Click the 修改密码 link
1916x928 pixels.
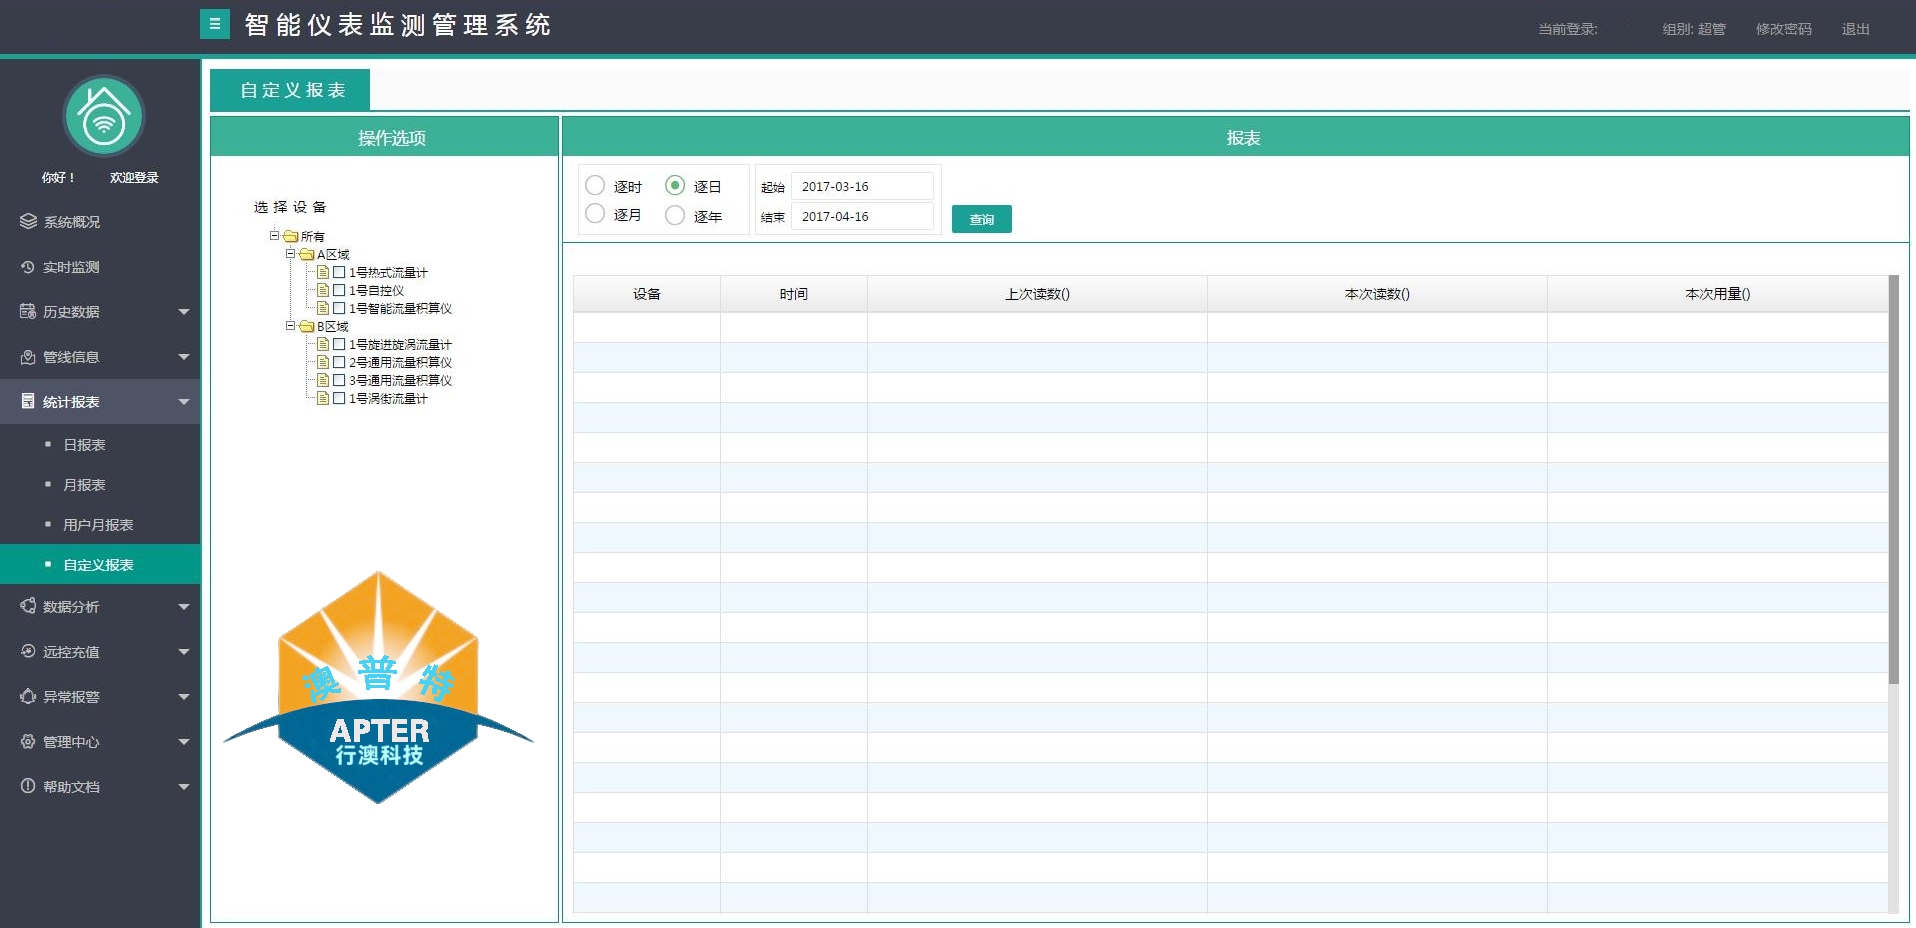click(1783, 29)
